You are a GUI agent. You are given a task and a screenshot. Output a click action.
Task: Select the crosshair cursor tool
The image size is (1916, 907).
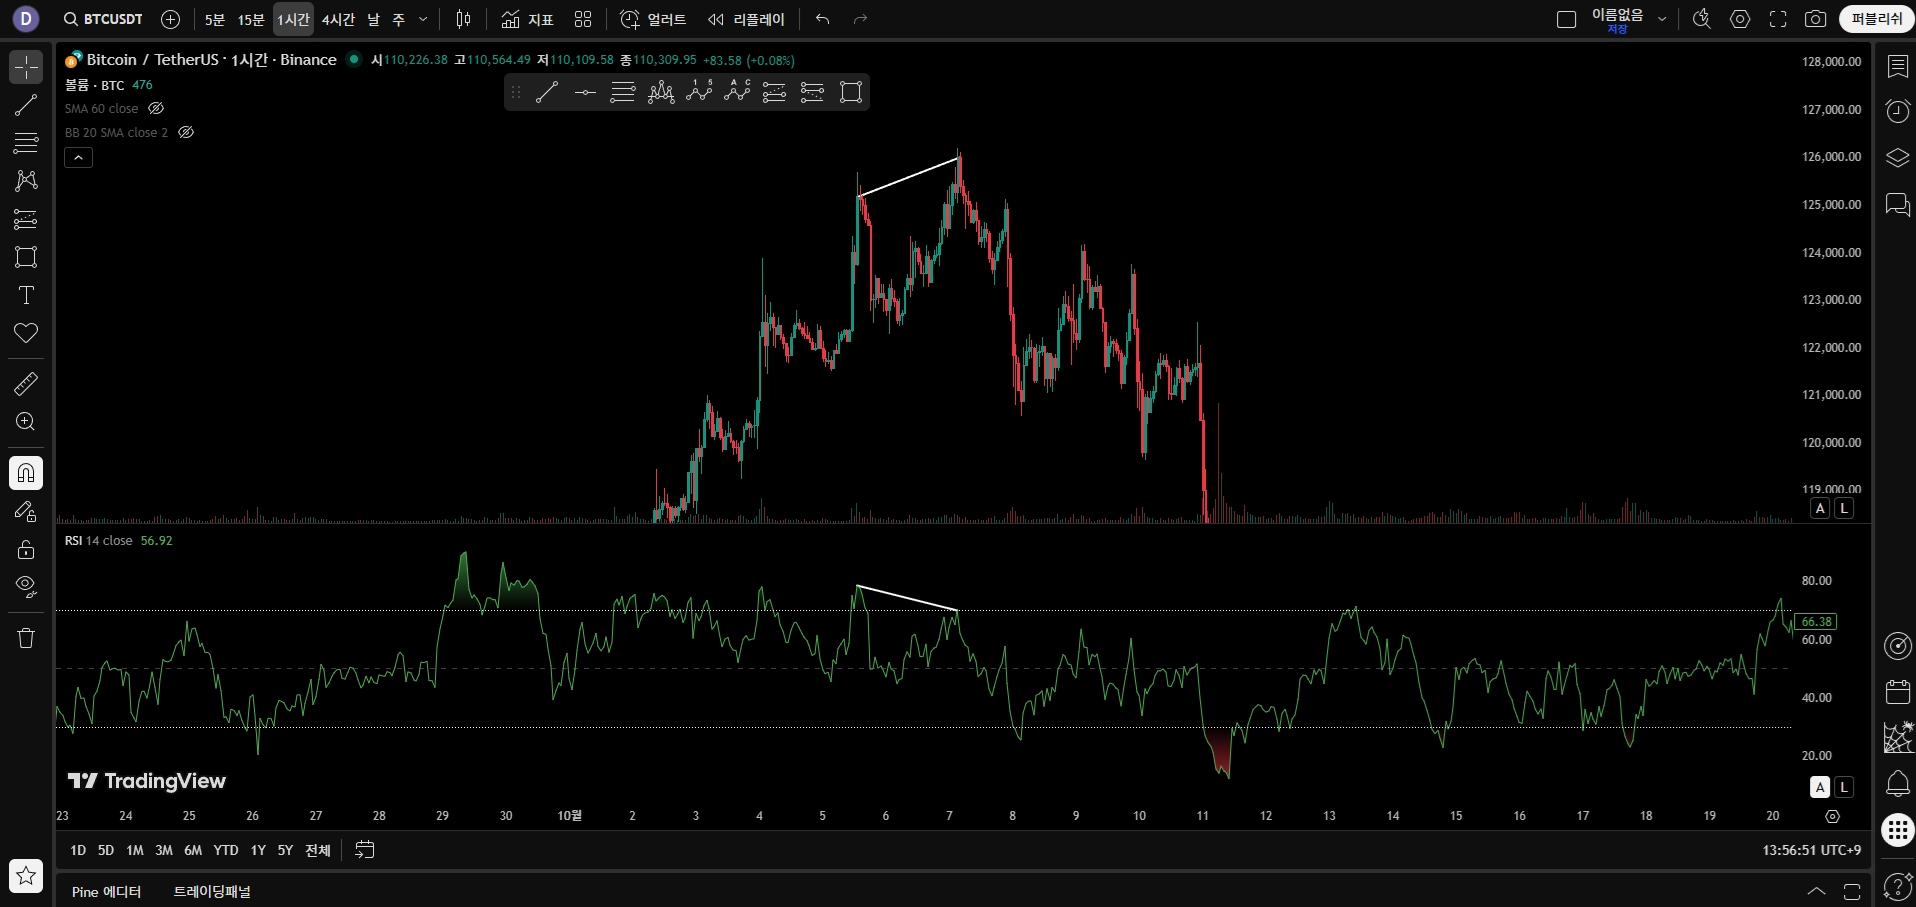click(x=26, y=67)
